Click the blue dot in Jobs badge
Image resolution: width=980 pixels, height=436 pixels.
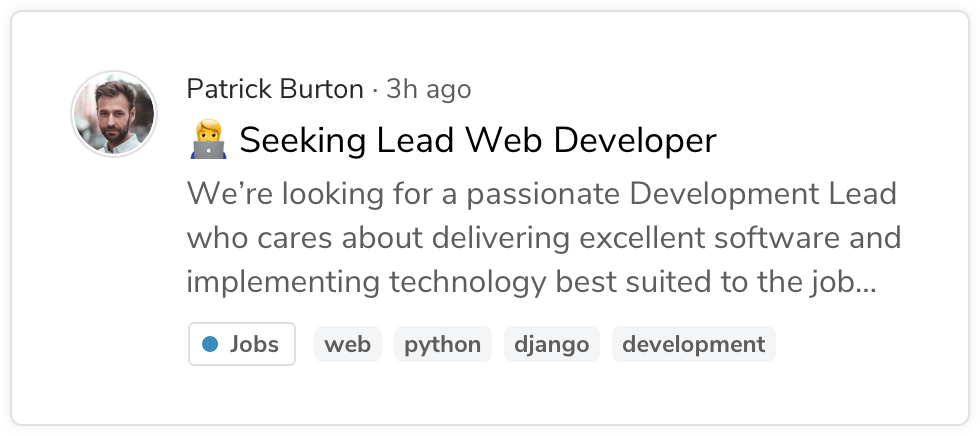pyautogui.click(x=210, y=344)
